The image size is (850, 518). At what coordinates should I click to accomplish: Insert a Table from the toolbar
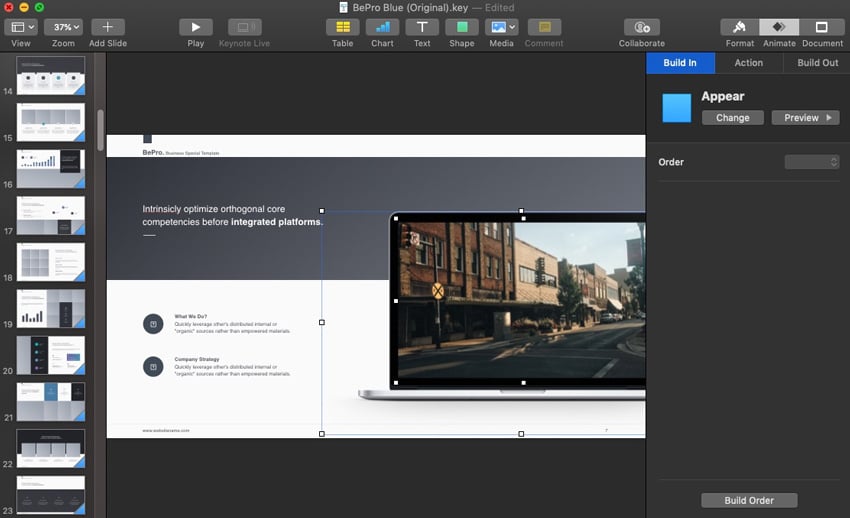pos(342,28)
